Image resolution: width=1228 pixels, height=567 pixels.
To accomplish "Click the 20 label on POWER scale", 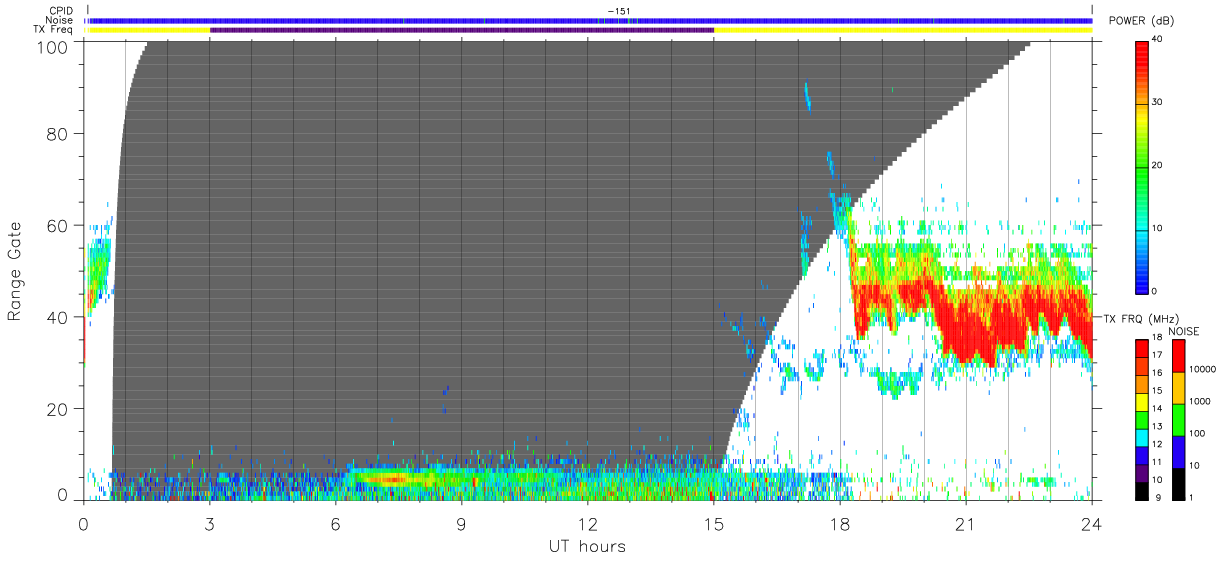I will pos(1158,165).
